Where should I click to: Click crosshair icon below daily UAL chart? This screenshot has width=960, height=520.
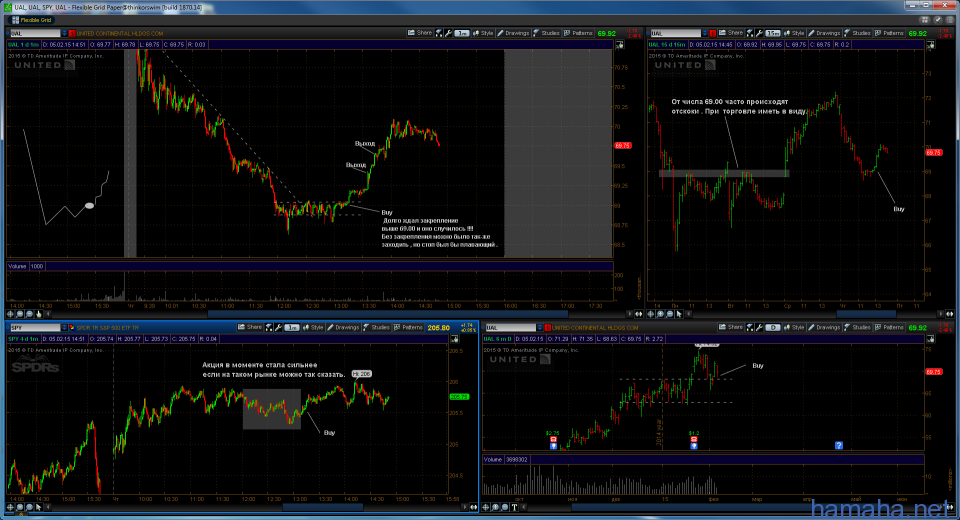pos(486,507)
